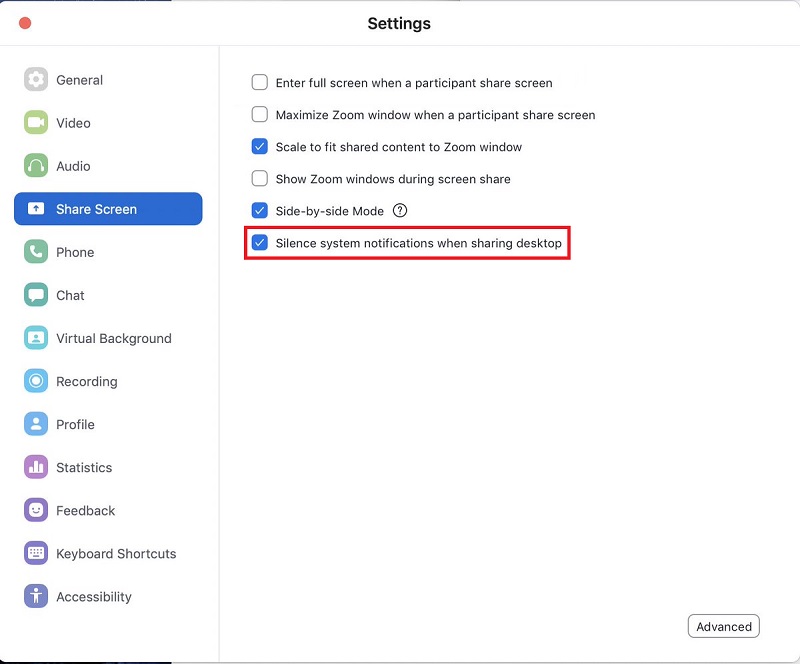Go to the Accessibility section
This screenshot has height=664, width=800.
93,597
